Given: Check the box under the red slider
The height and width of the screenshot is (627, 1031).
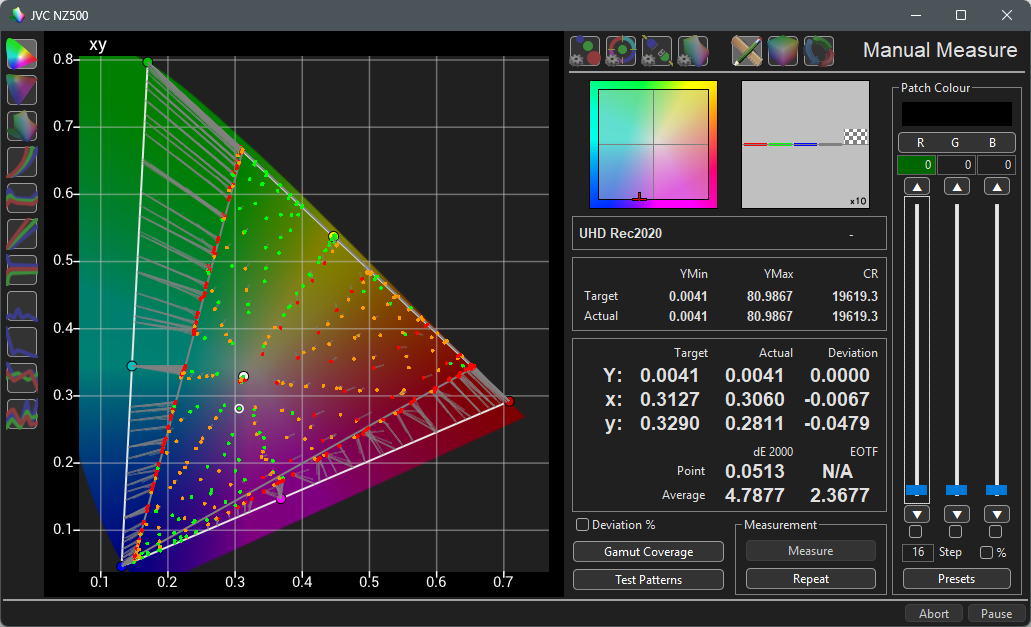Looking at the screenshot, I should (916, 532).
